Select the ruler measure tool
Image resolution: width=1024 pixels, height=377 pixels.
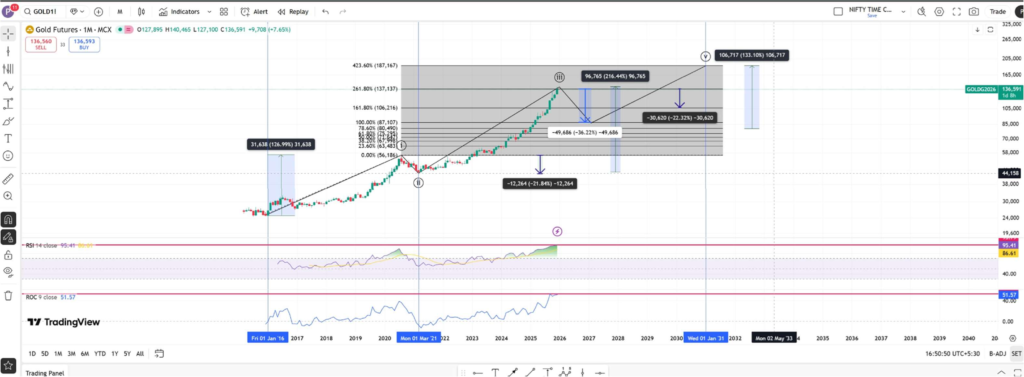tap(8, 178)
